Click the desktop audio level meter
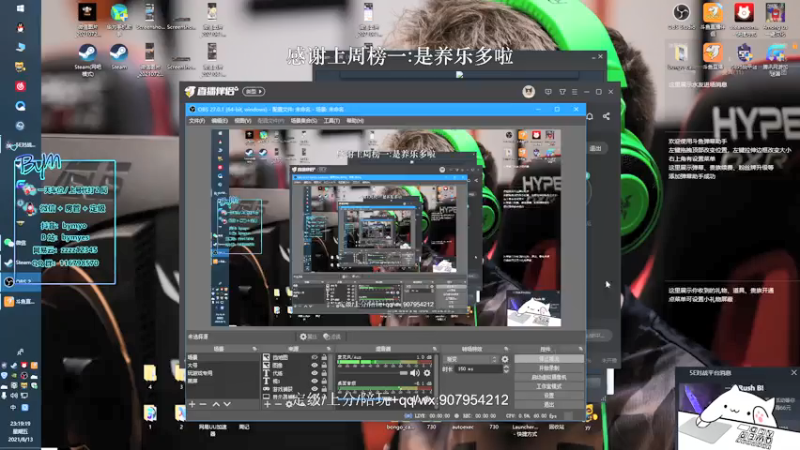 pos(384,388)
